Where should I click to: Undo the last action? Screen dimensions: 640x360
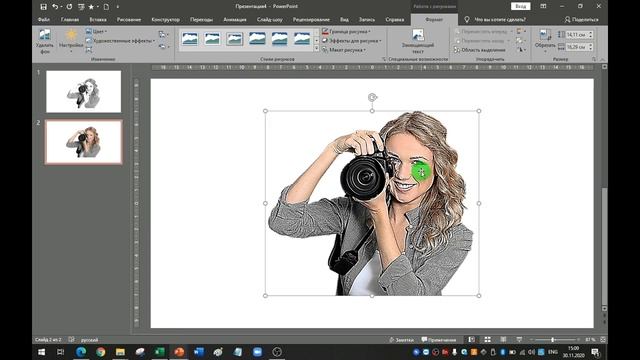coord(55,7)
